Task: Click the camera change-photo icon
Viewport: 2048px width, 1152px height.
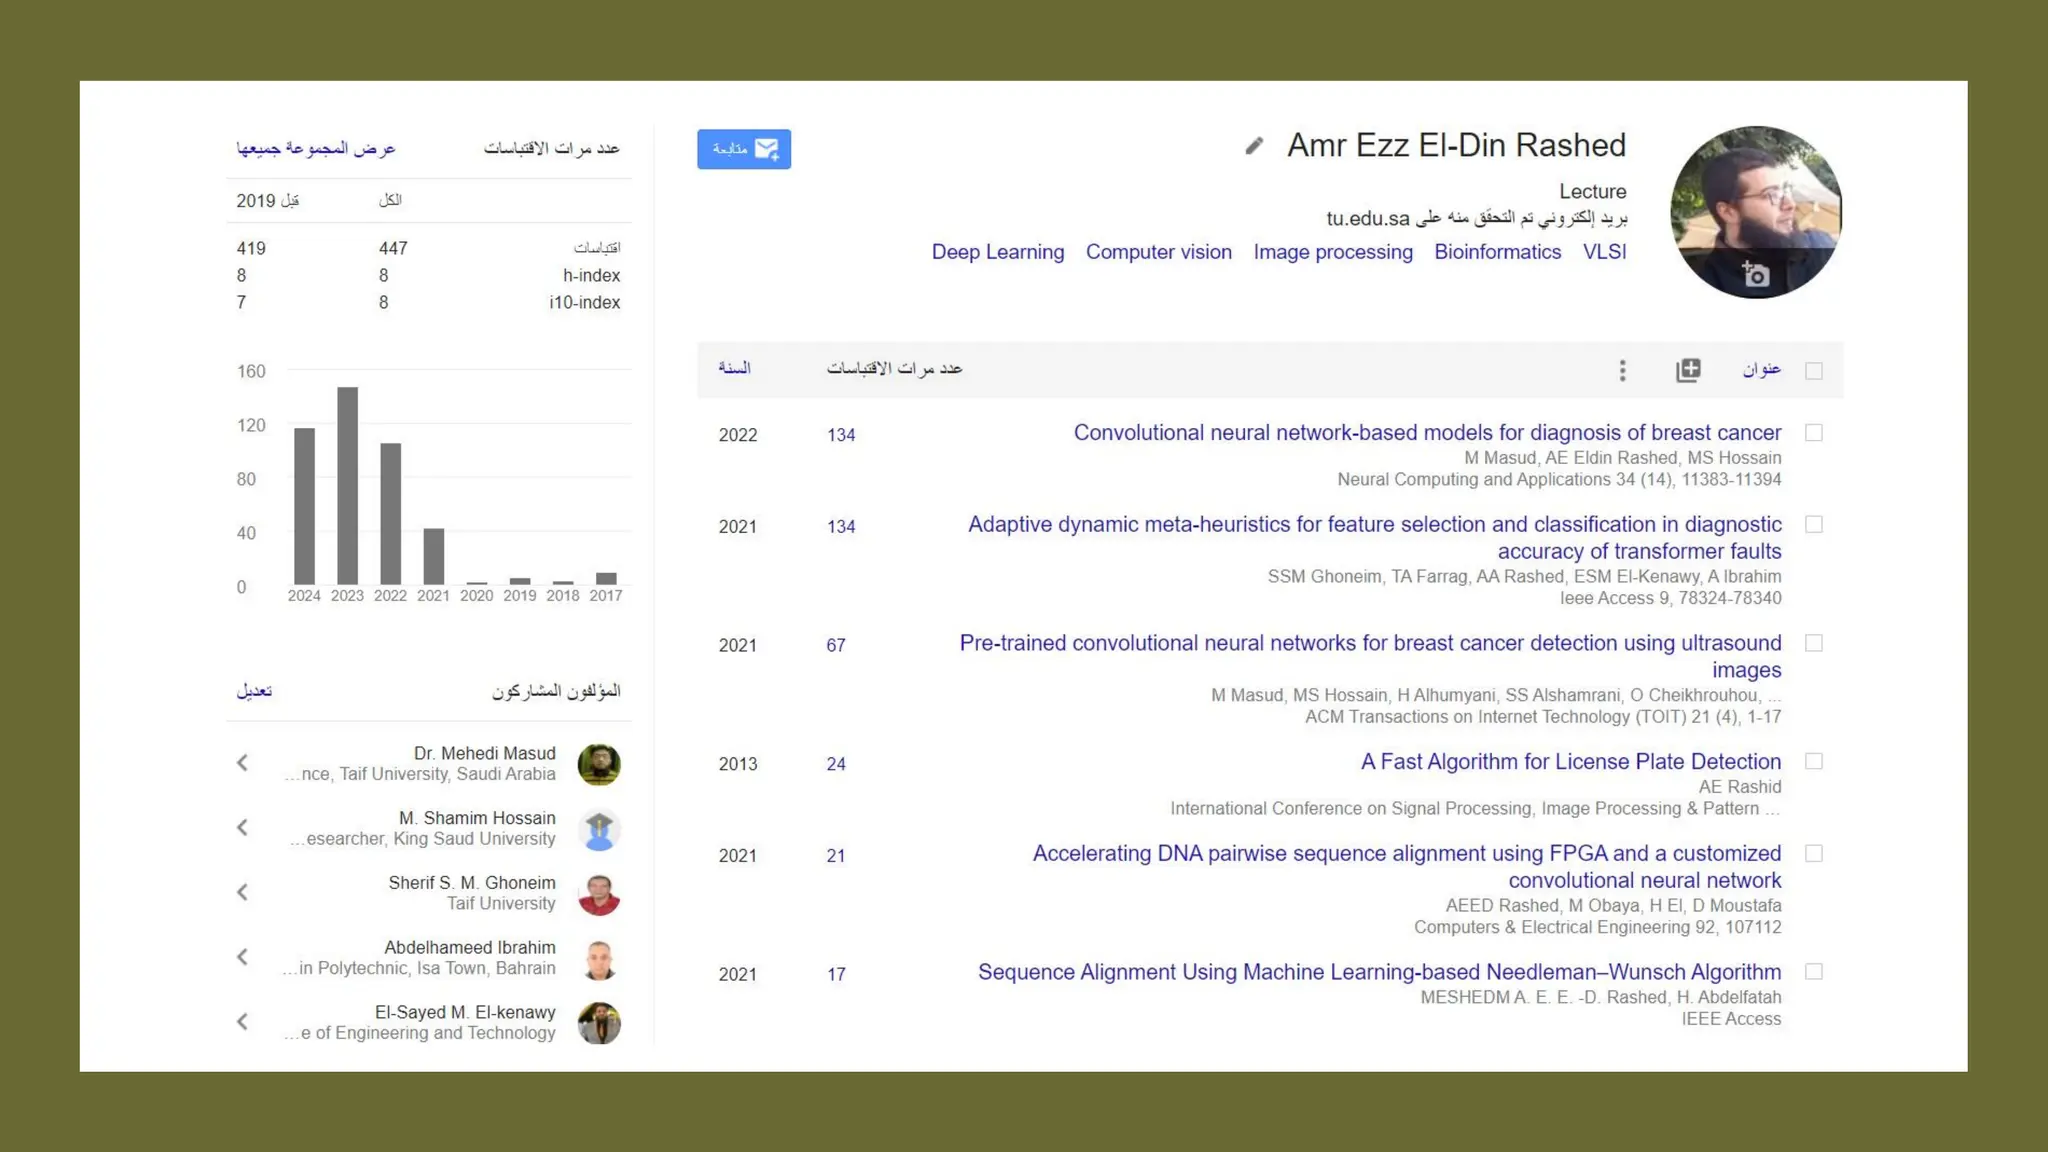Action: pos(1755,274)
